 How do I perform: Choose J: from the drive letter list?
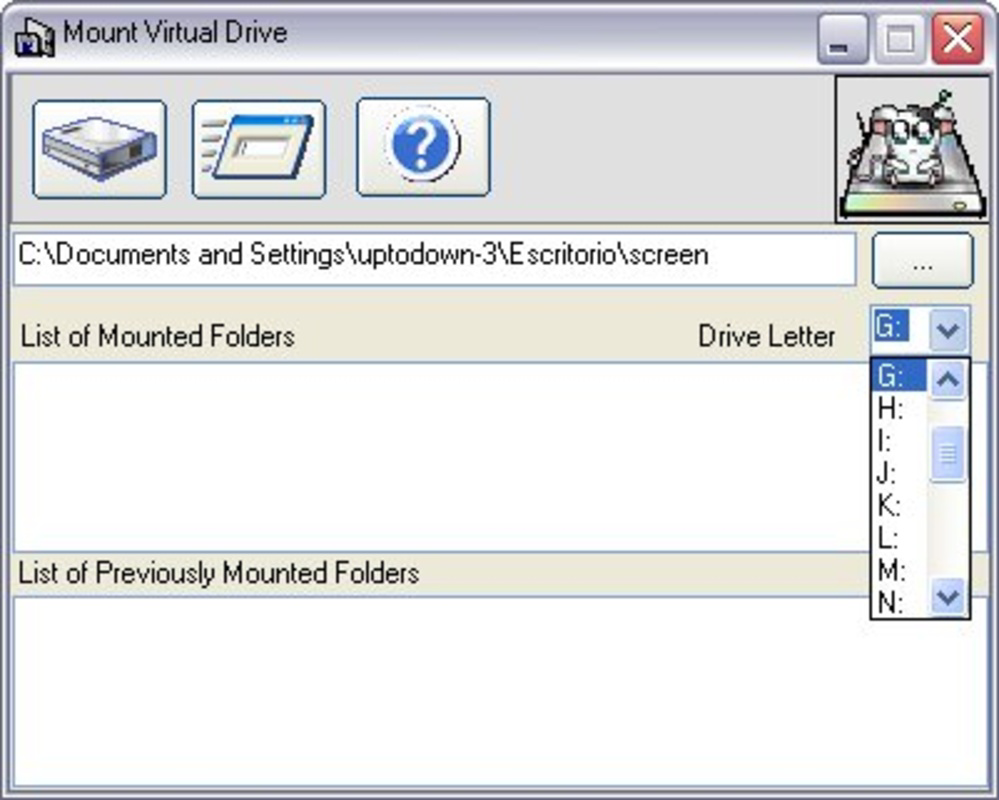click(x=898, y=473)
